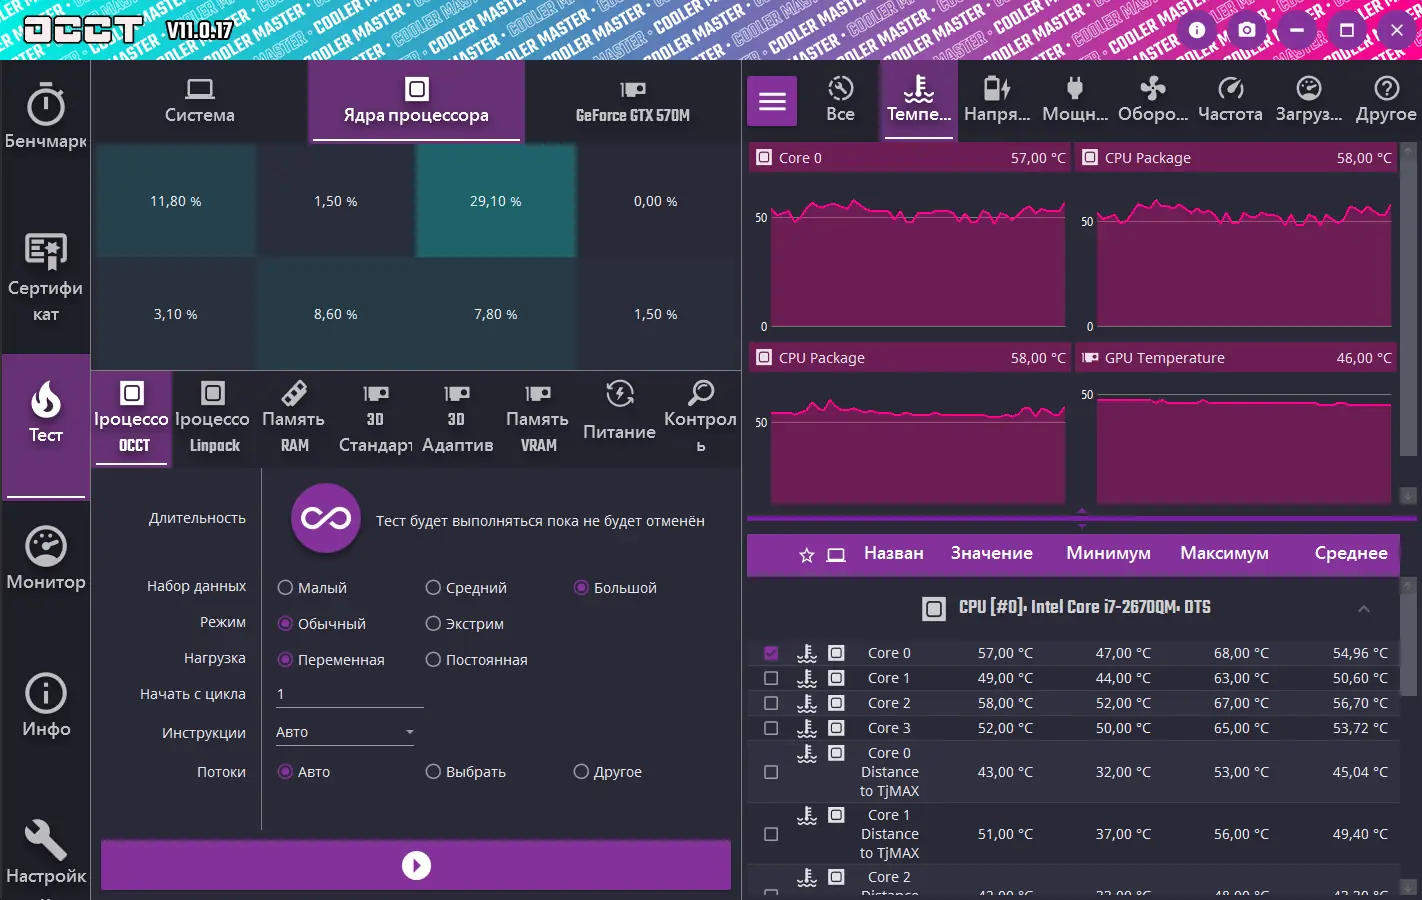Click the splitter handle between graphs and table
Viewport: 1422px width, 900px height.
click(x=1081, y=518)
